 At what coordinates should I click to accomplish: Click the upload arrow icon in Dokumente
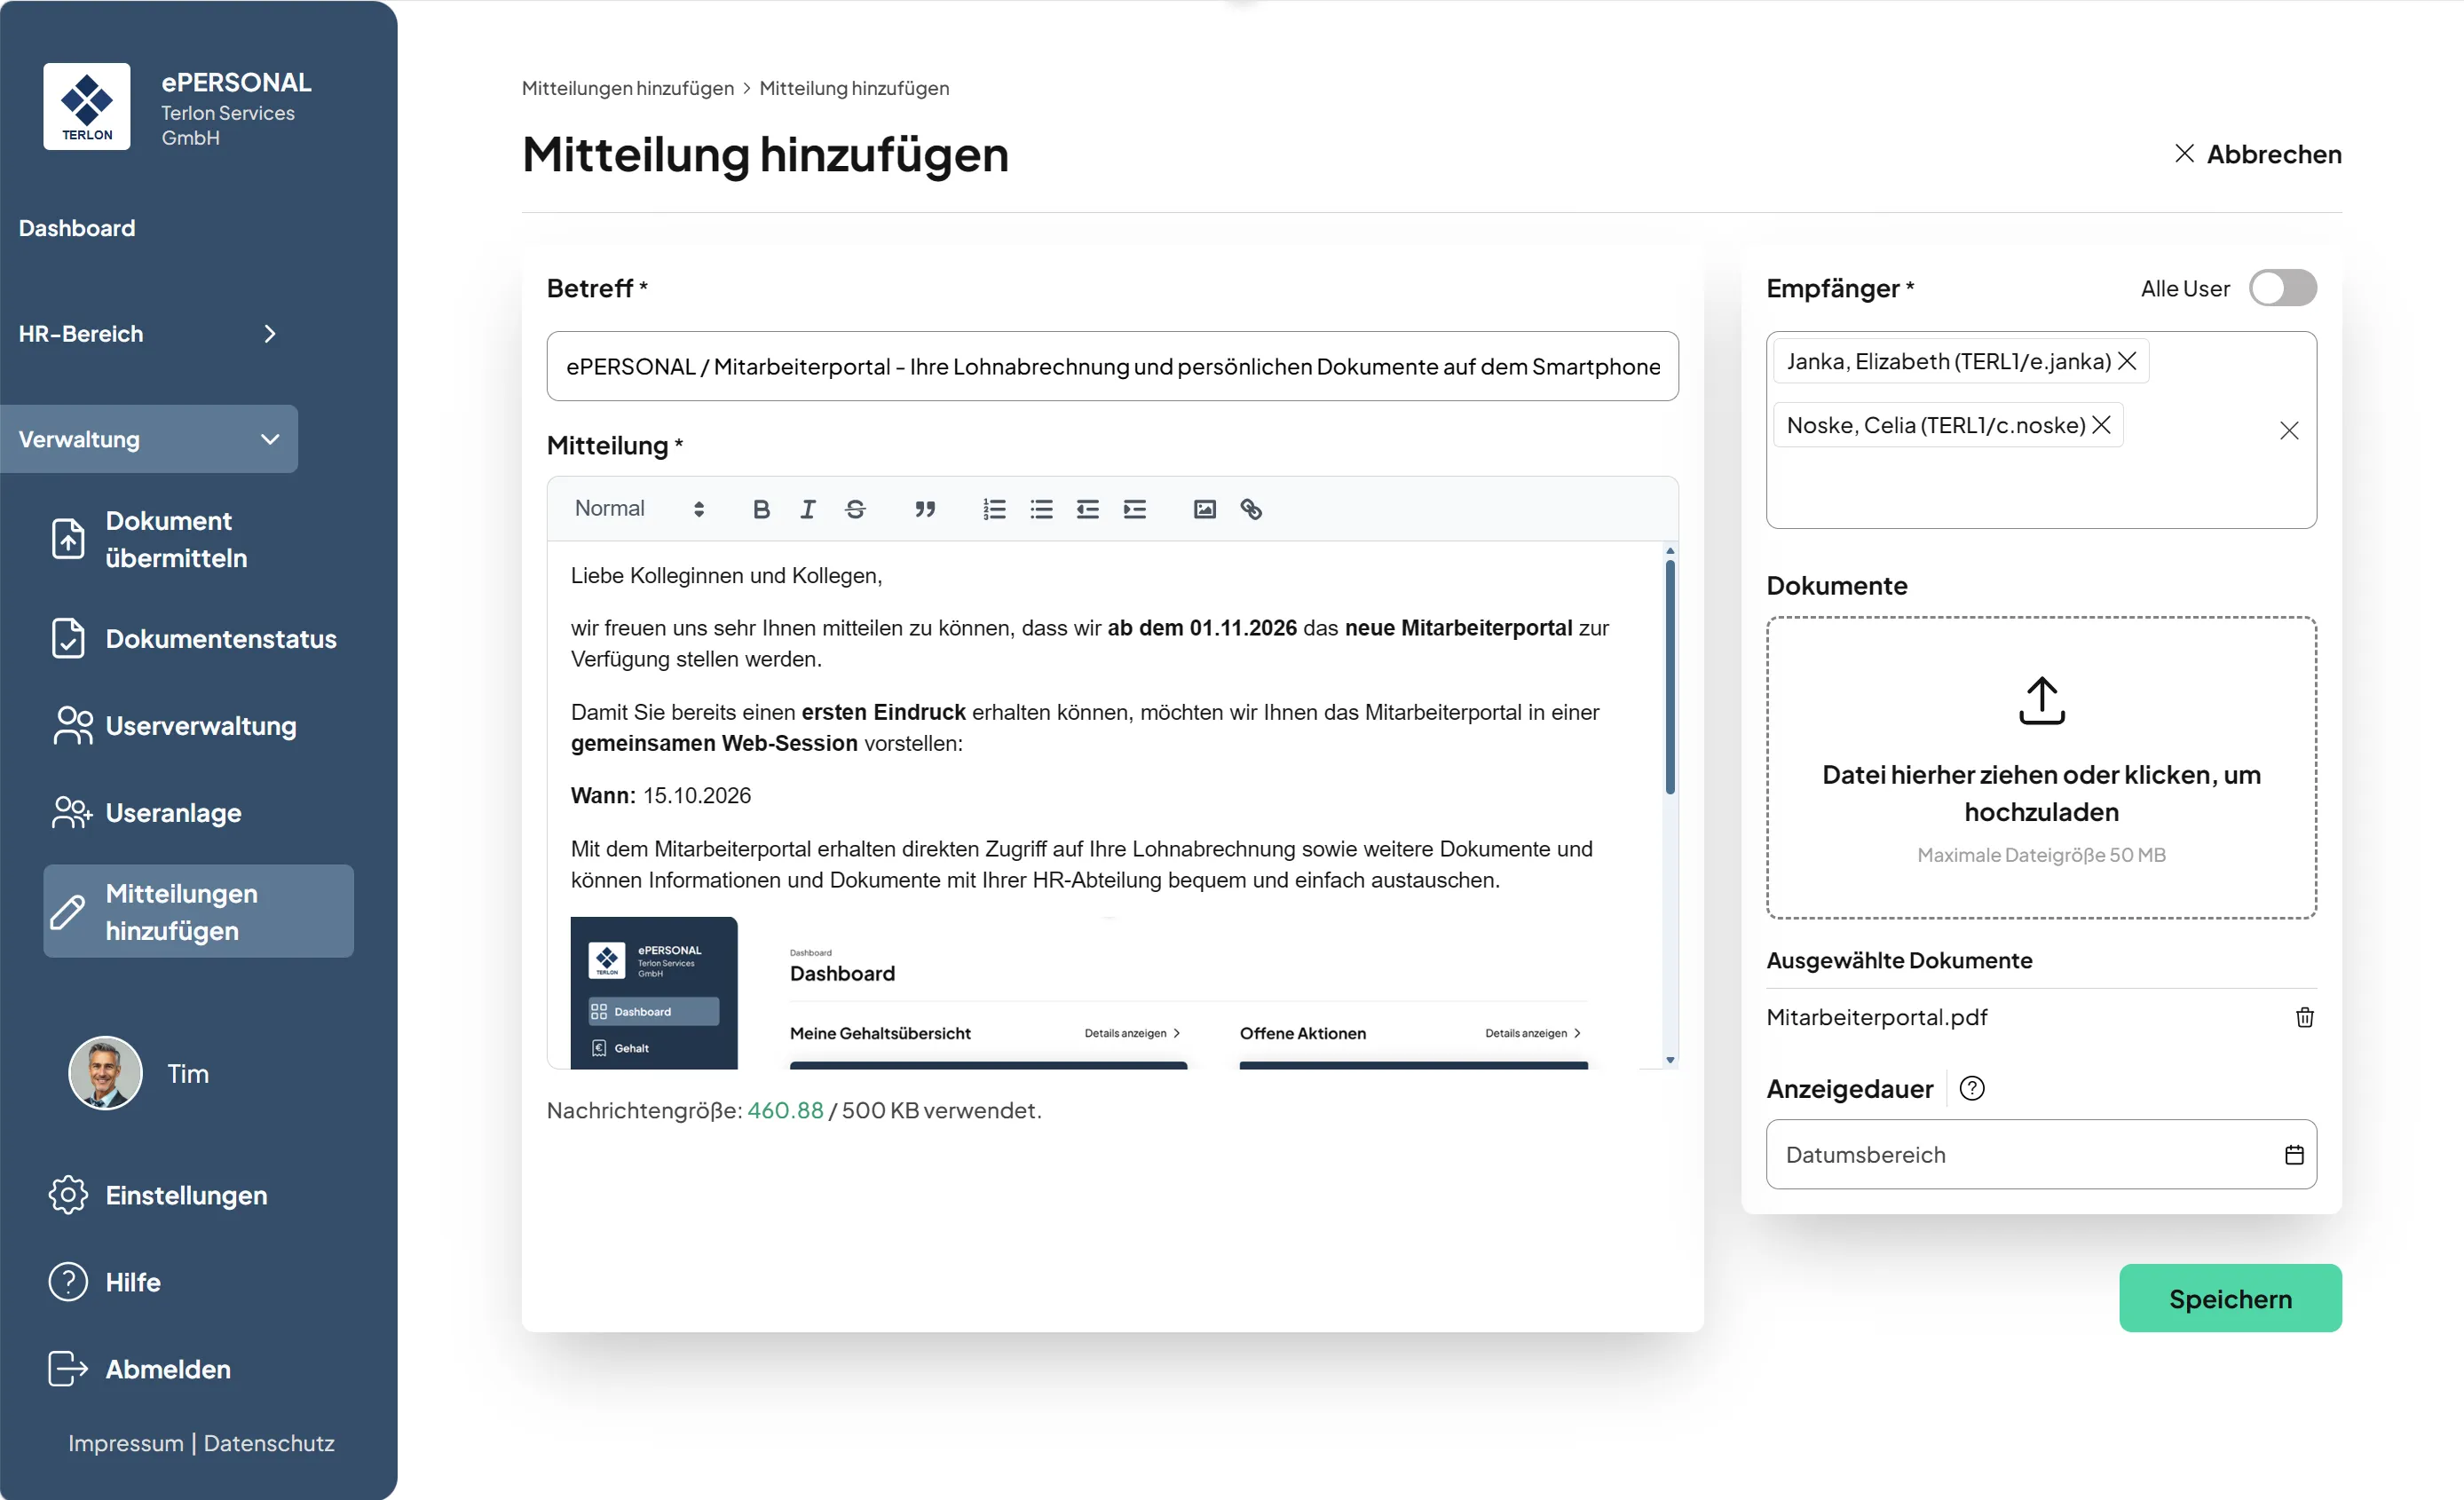(x=2041, y=700)
